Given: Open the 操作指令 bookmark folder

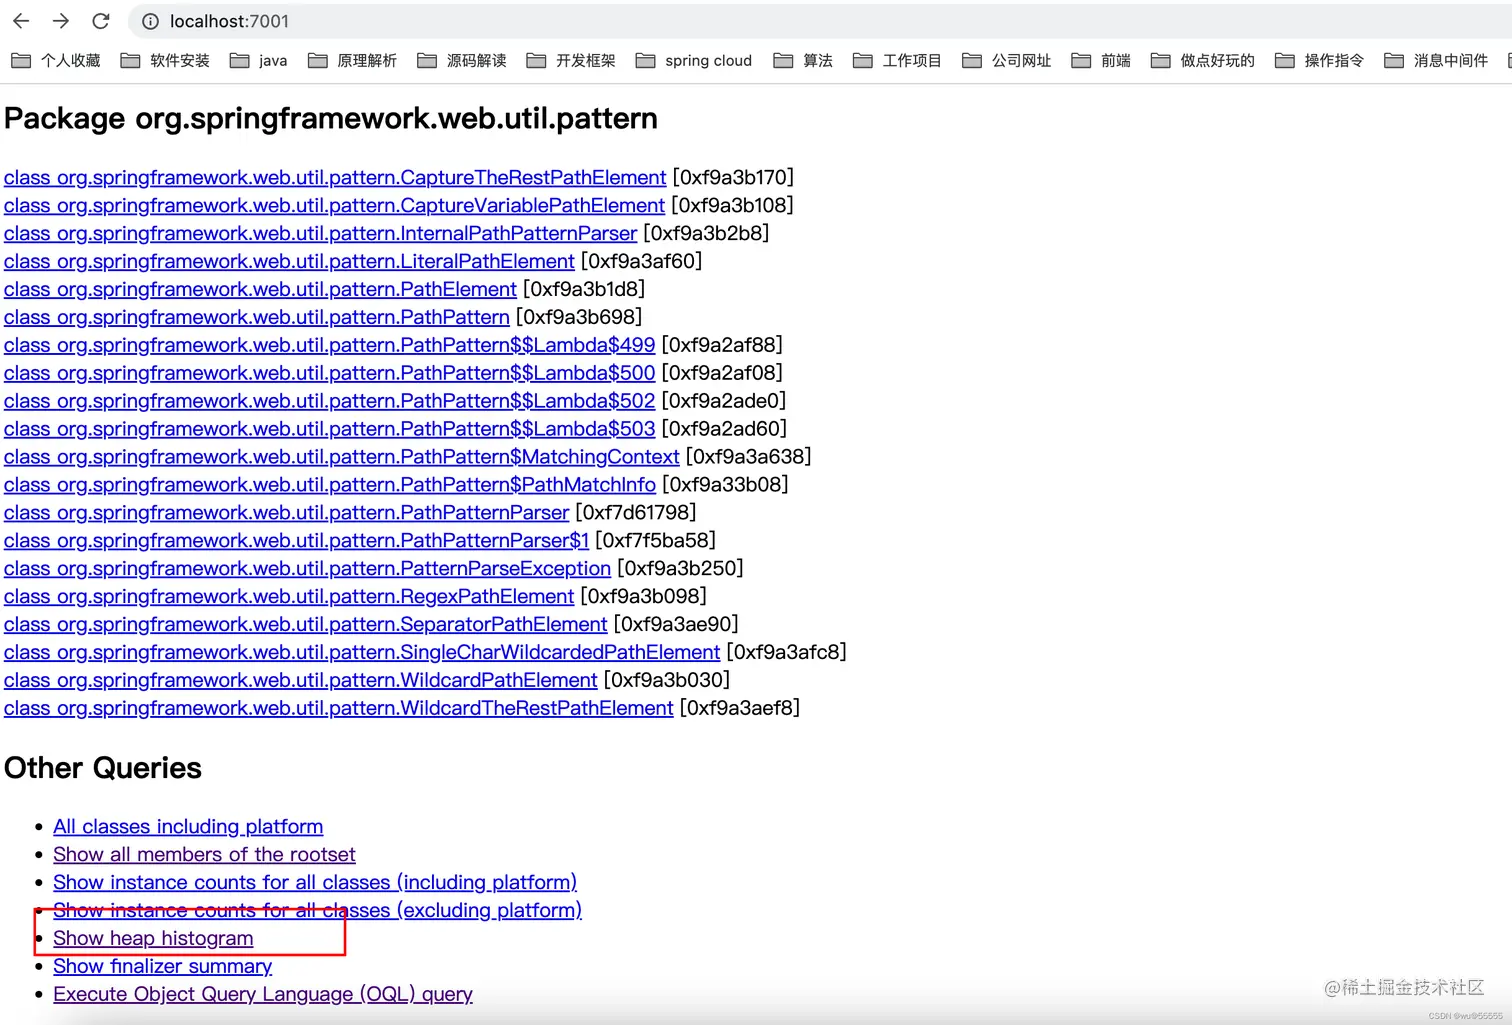Looking at the screenshot, I should 1319,61.
